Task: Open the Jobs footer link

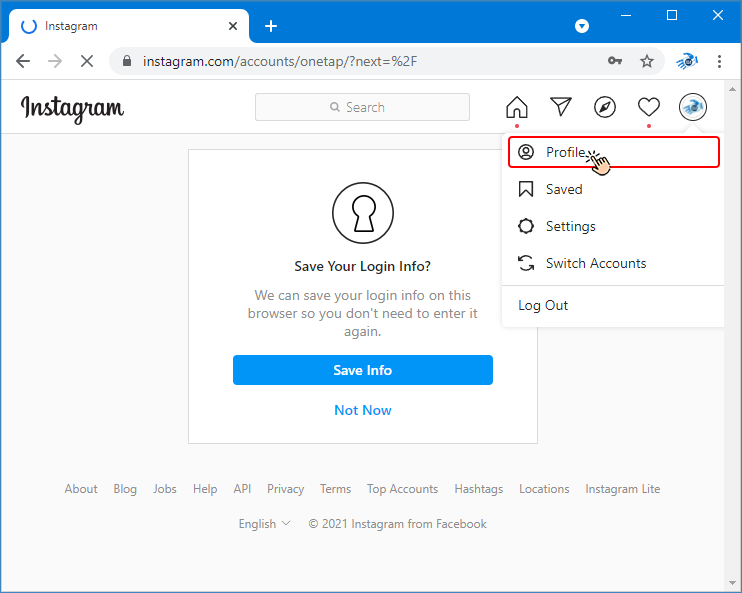Action: click(x=165, y=489)
